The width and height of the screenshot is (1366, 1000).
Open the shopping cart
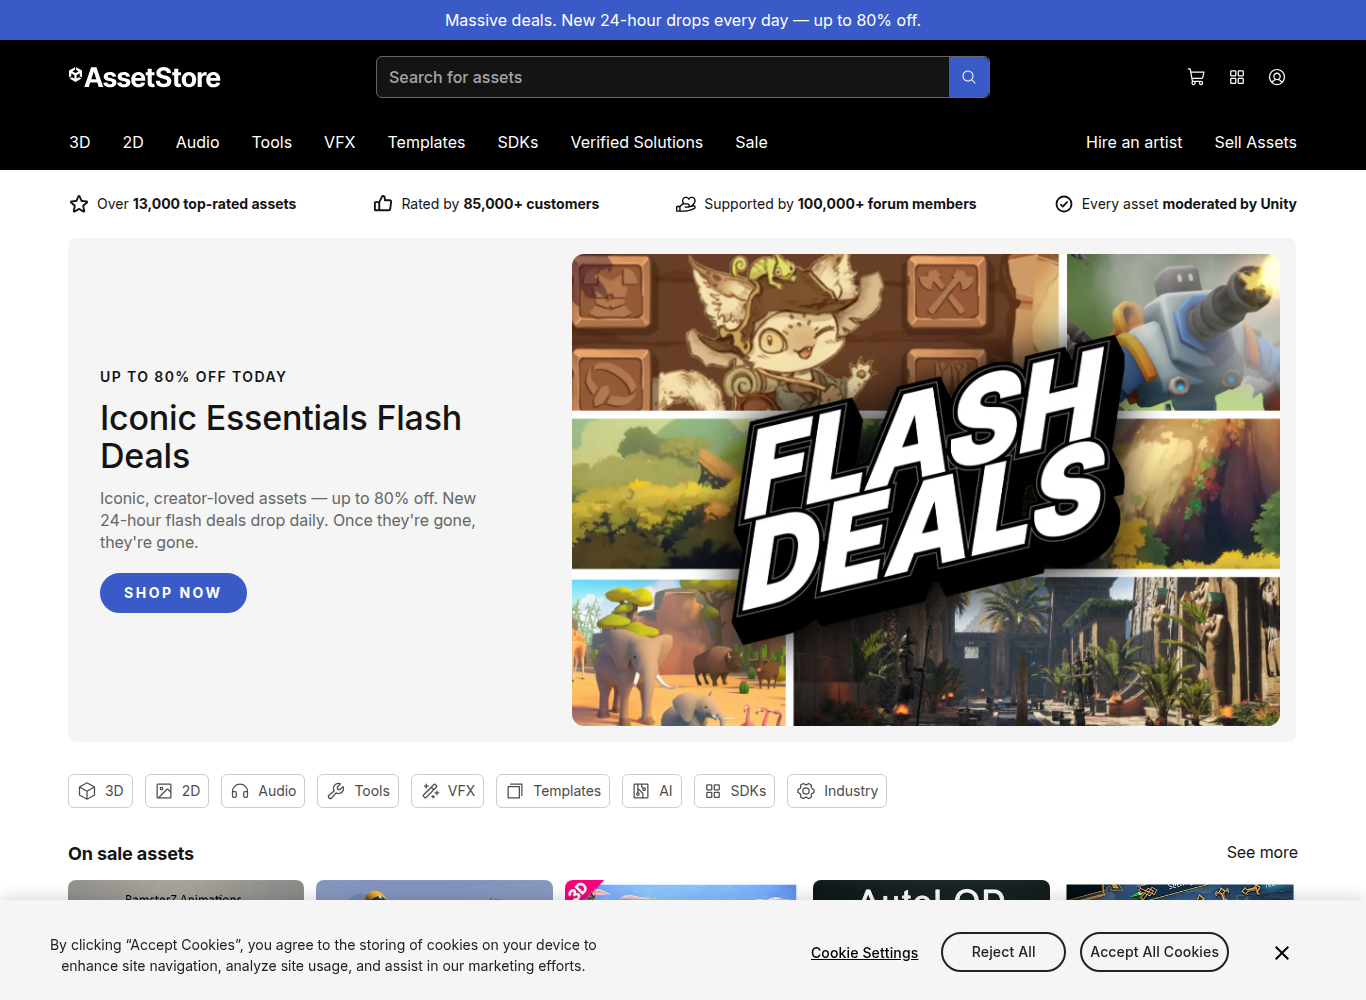pyautogui.click(x=1196, y=77)
